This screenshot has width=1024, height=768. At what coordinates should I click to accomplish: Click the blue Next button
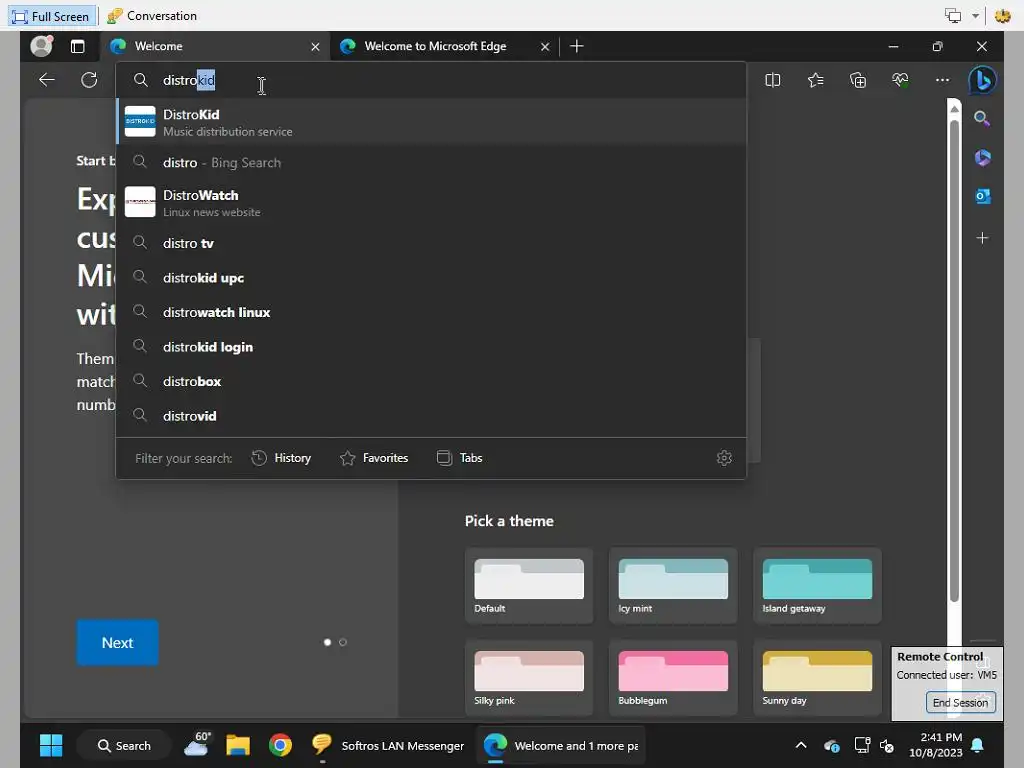point(118,643)
